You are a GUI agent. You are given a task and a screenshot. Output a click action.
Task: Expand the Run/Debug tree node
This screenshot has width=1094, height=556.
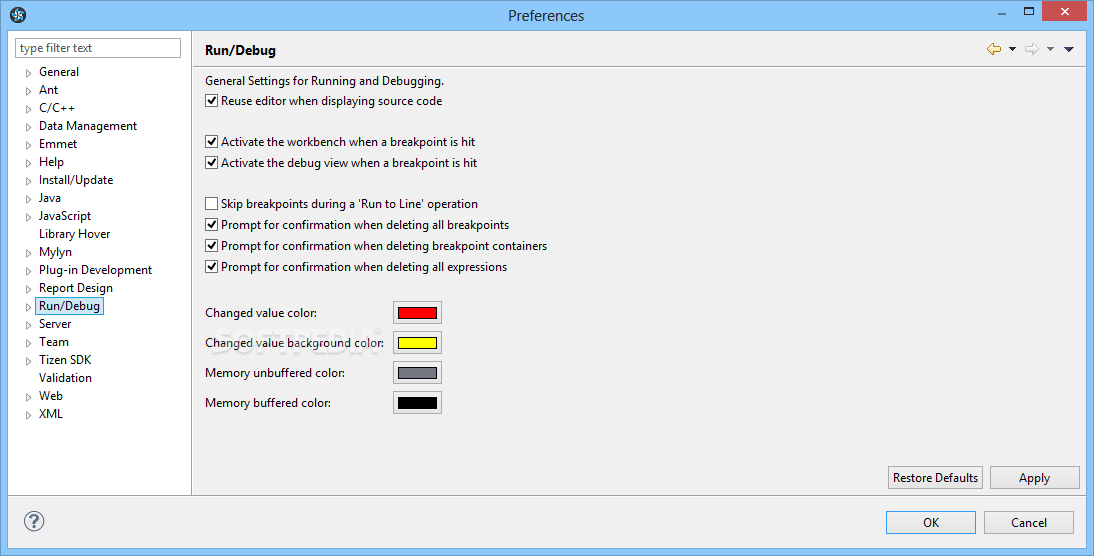(29, 307)
